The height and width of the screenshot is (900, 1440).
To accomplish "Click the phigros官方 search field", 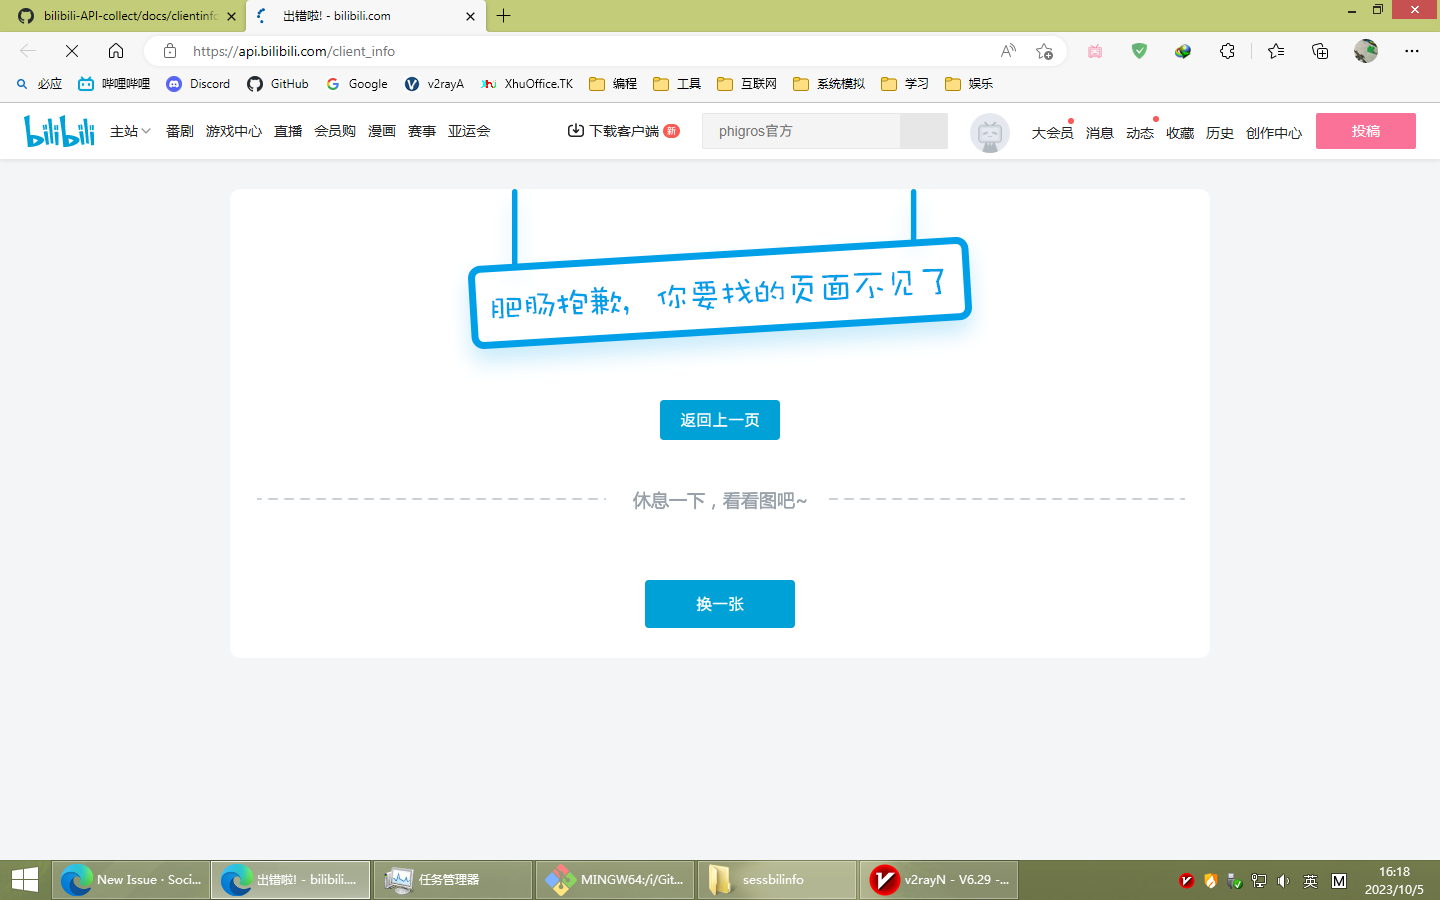I will [x=800, y=131].
